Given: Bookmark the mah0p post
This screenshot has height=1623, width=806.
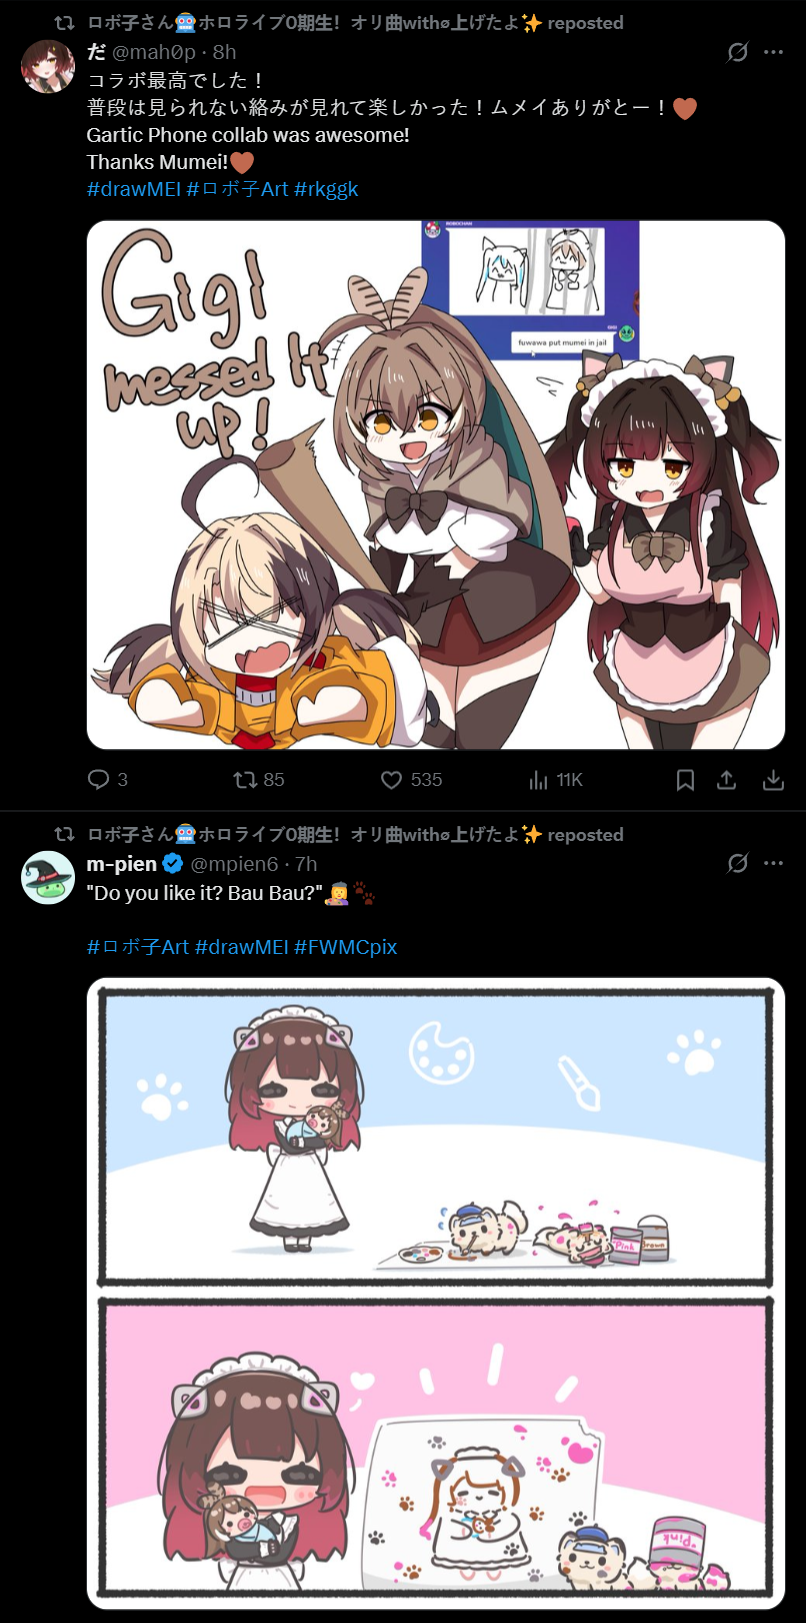Looking at the screenshot, I should click(685, 780).
